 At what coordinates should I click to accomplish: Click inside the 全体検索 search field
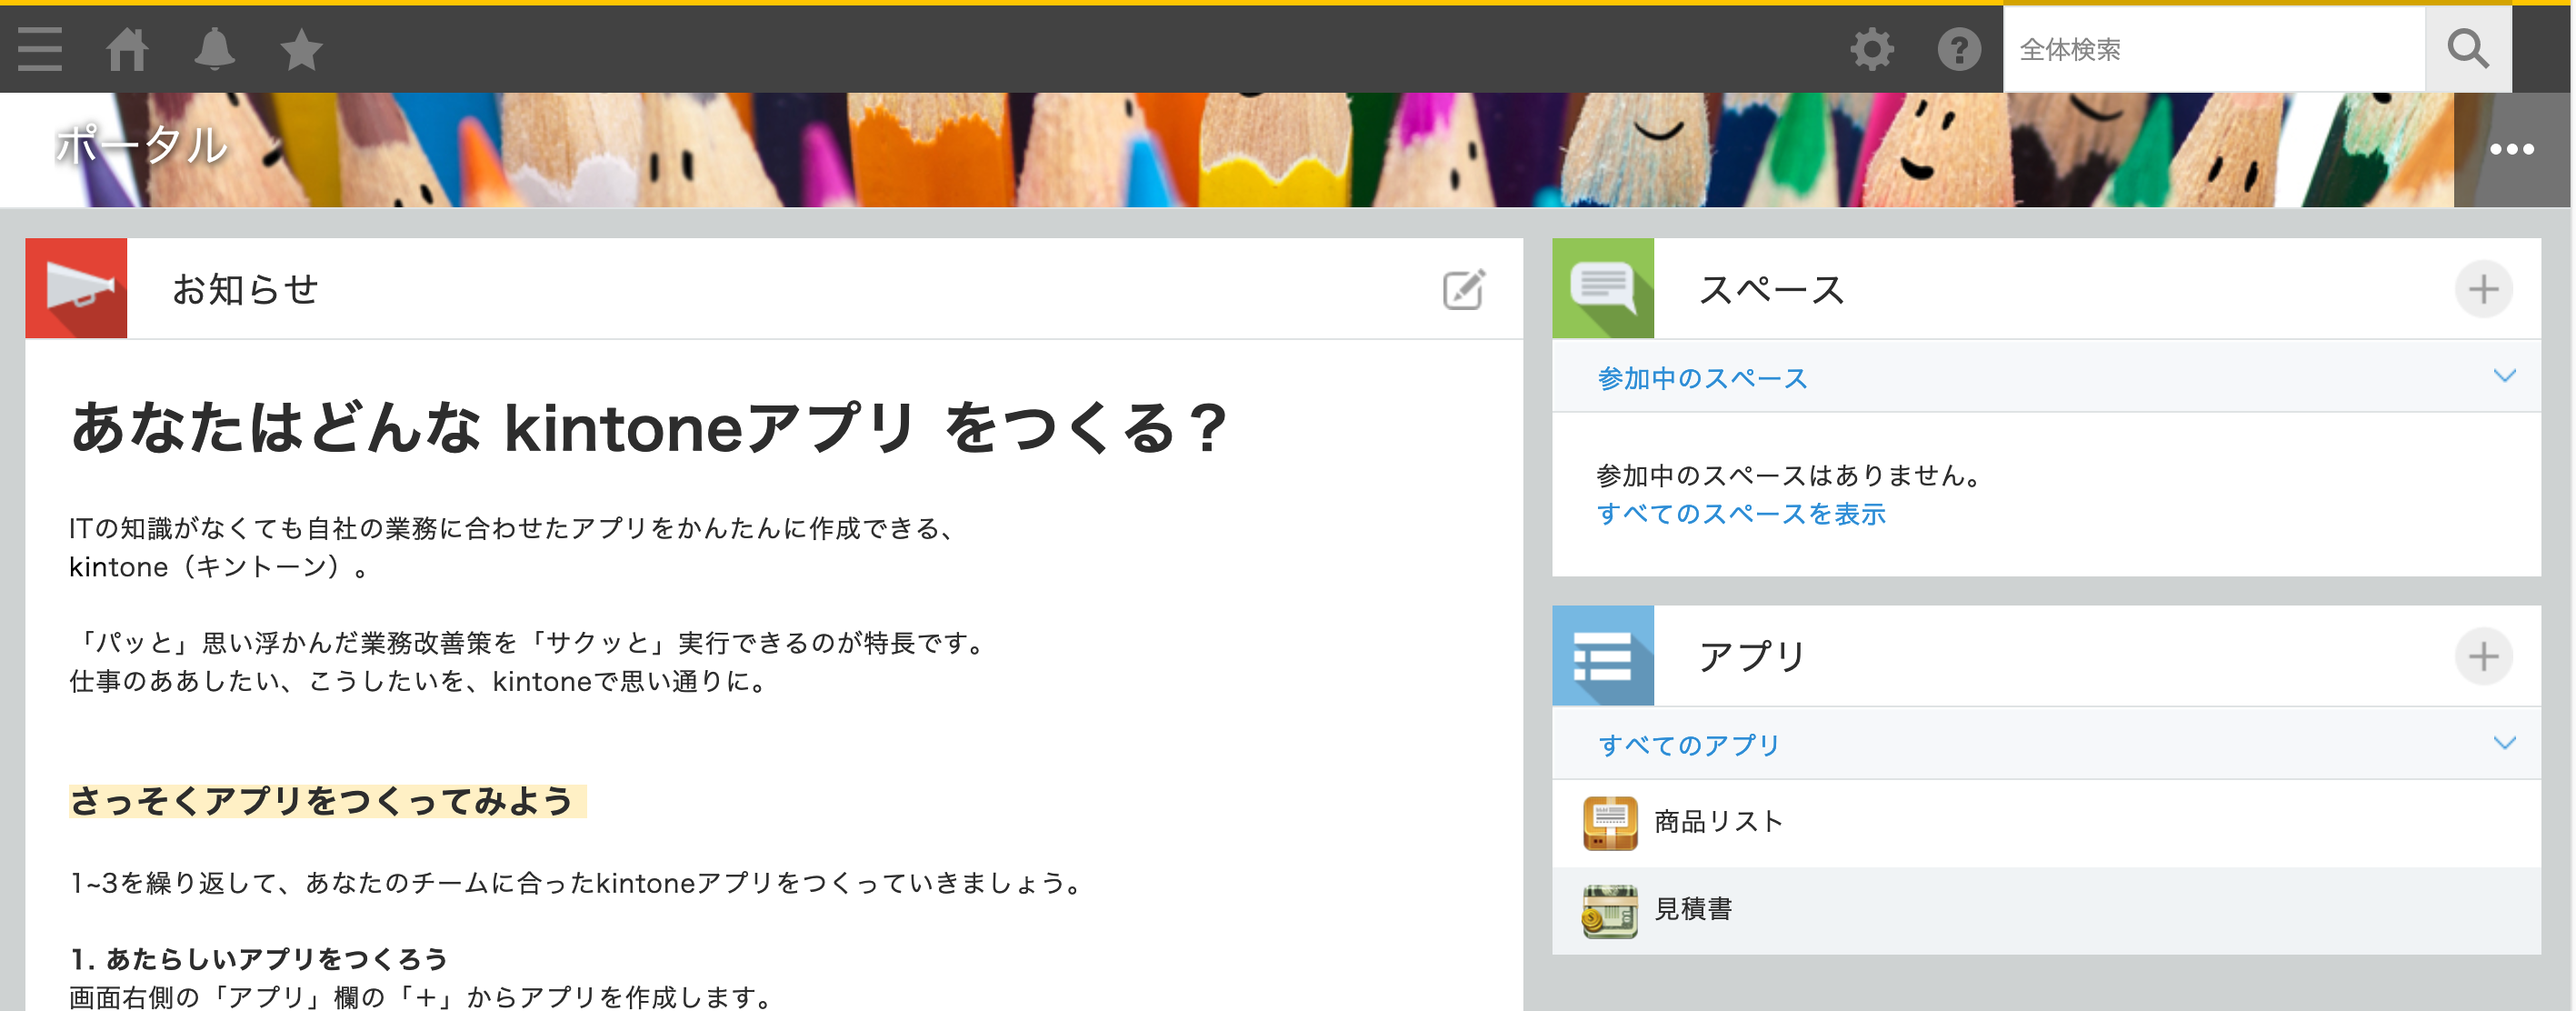click(x=2200, y=48)
